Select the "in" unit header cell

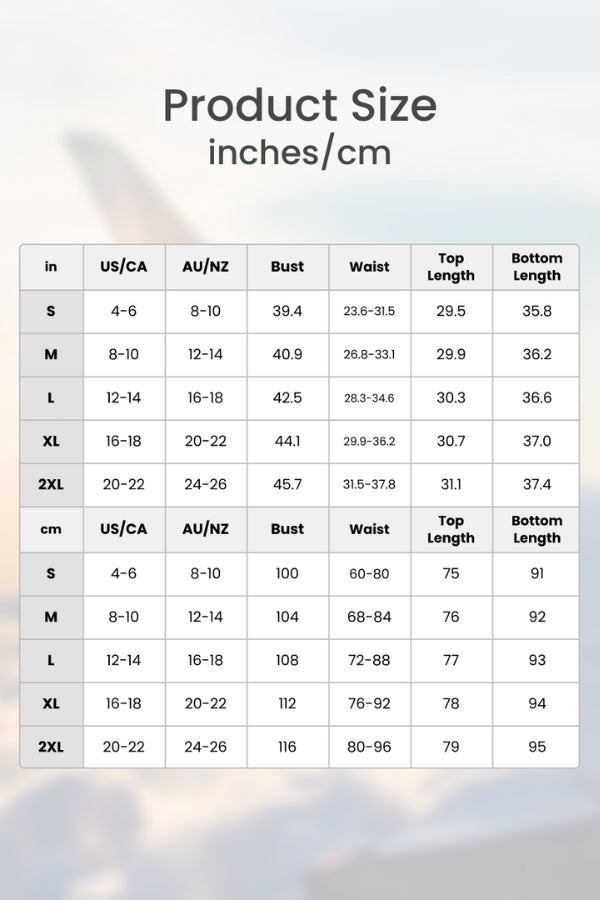[x=51, y=267]
